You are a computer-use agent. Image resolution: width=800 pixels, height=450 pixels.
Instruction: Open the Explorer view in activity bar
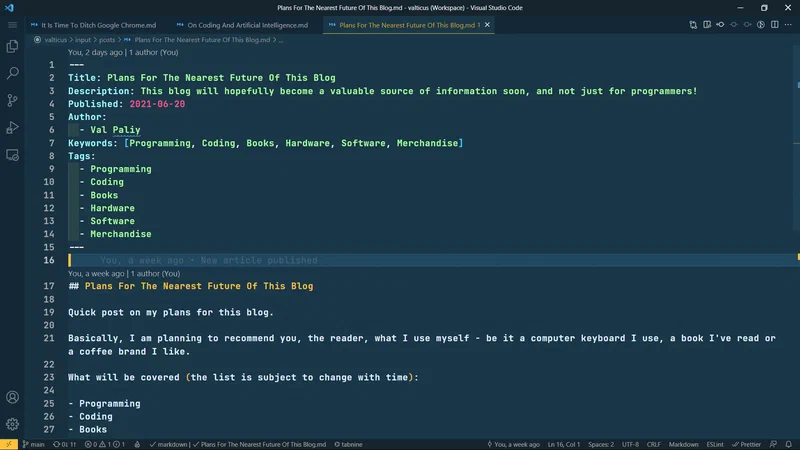(13, 46)
